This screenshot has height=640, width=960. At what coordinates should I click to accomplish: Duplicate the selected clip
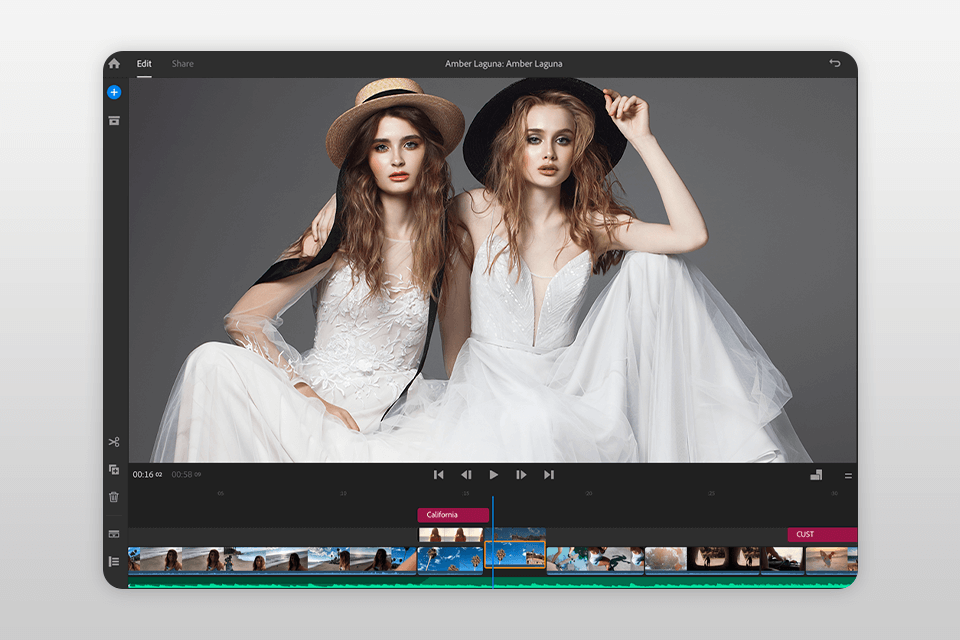point(114,469)
